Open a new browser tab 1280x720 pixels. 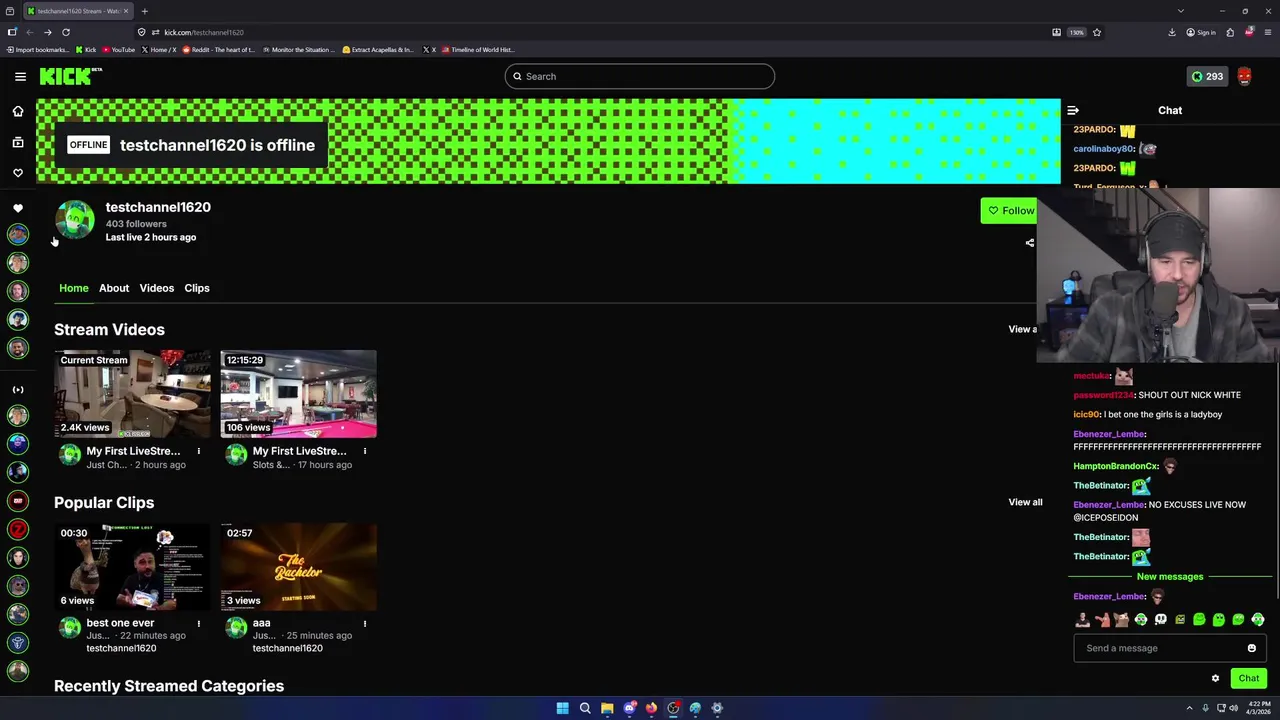pos(144,11)
